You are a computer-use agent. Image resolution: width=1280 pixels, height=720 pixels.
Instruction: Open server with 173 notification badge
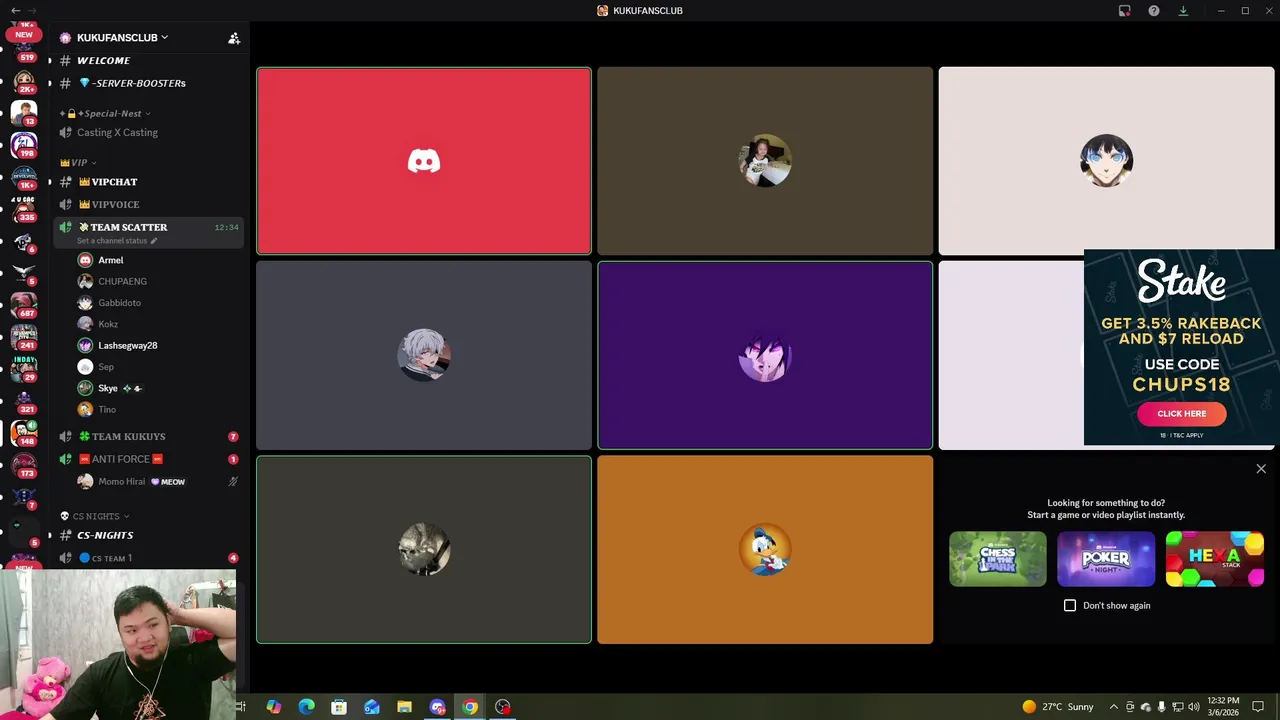(23, 464)
